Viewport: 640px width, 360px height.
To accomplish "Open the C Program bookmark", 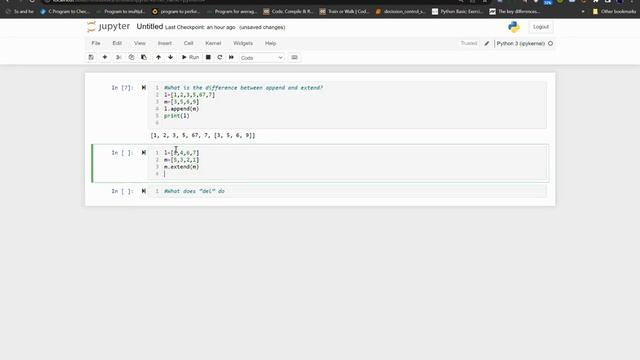I will pyautogui.click(x=64, y=11).
